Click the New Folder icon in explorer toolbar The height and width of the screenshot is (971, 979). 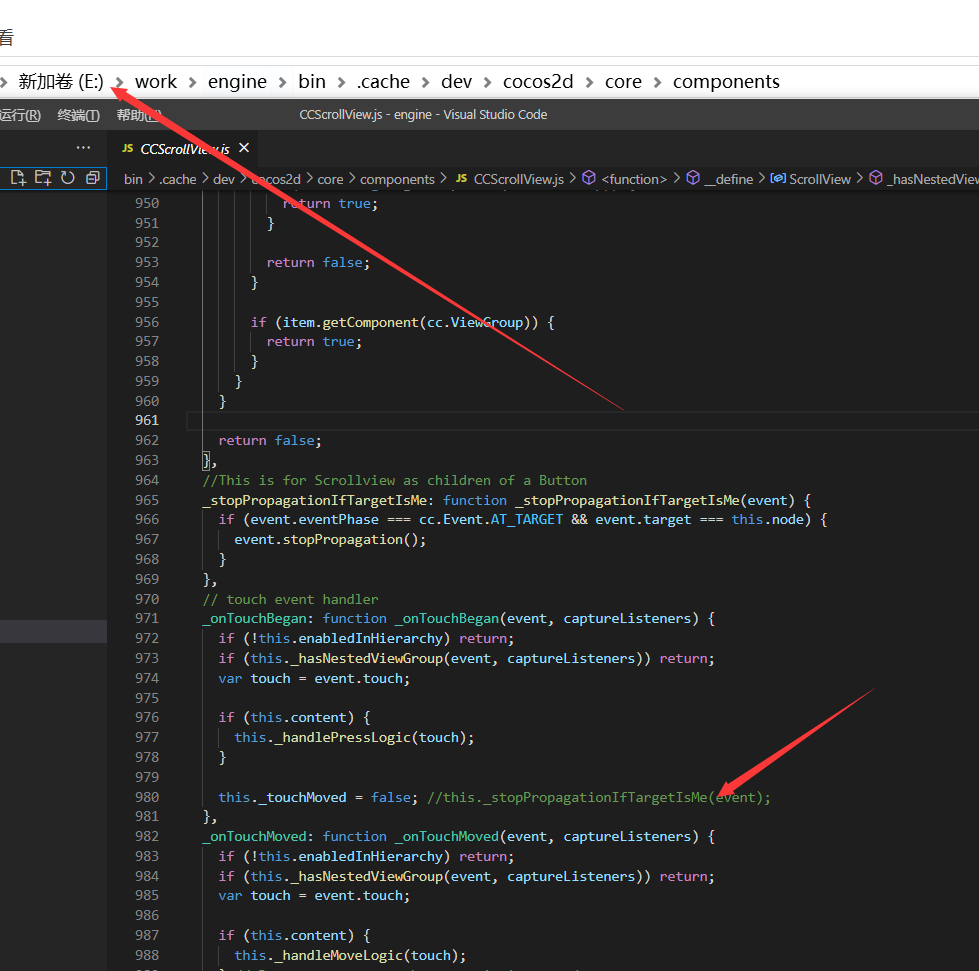[x=43, y=178]
